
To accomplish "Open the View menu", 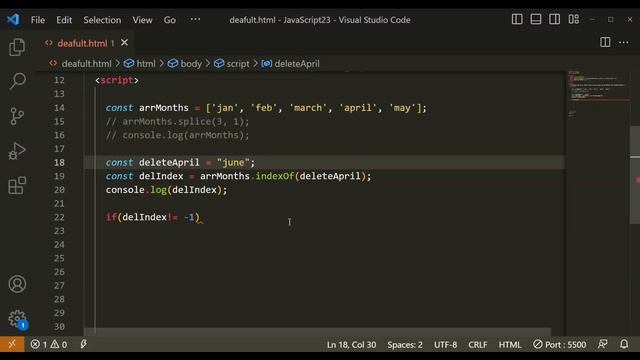I will coord(142,20).
